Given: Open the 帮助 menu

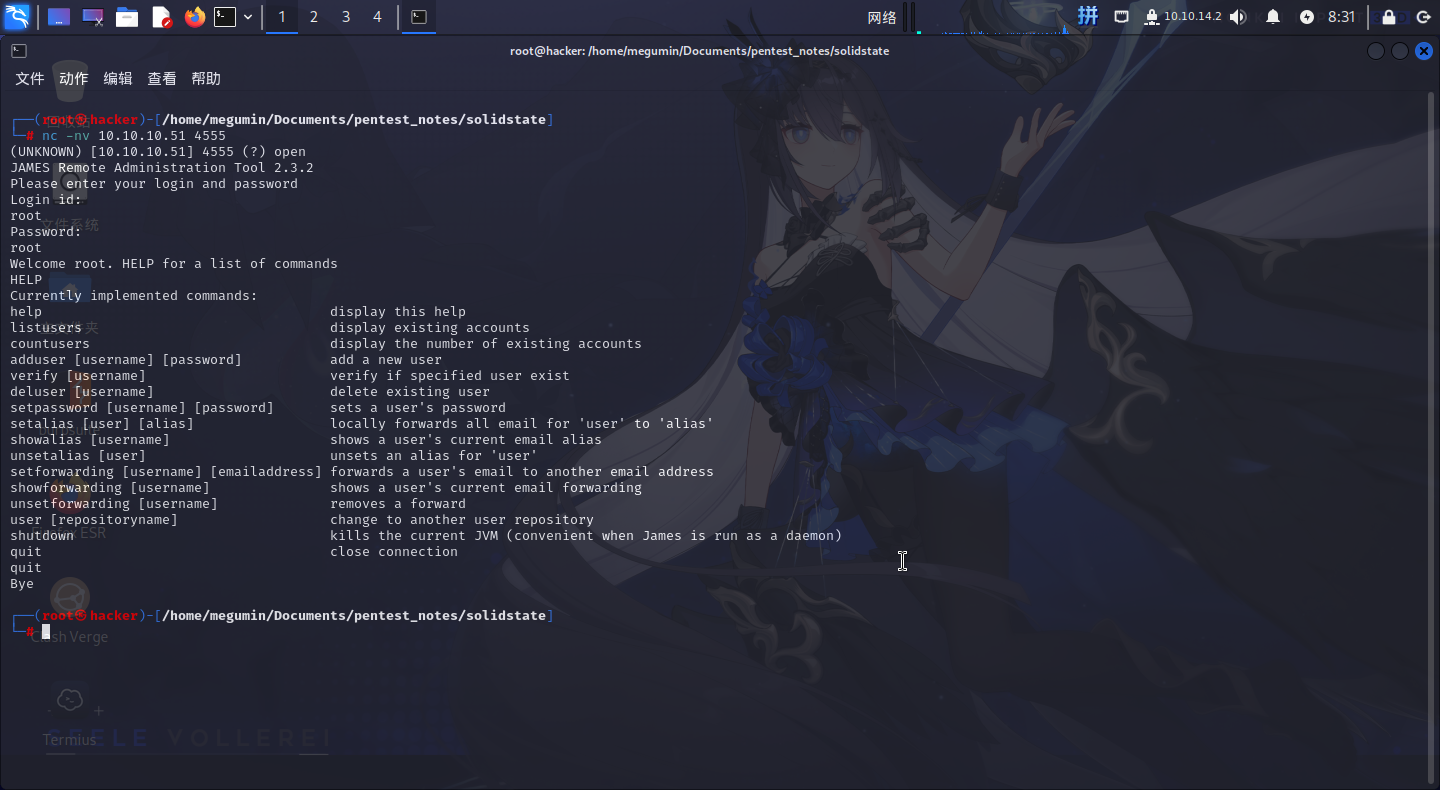Looking at the screenshot, I should 206,78.
